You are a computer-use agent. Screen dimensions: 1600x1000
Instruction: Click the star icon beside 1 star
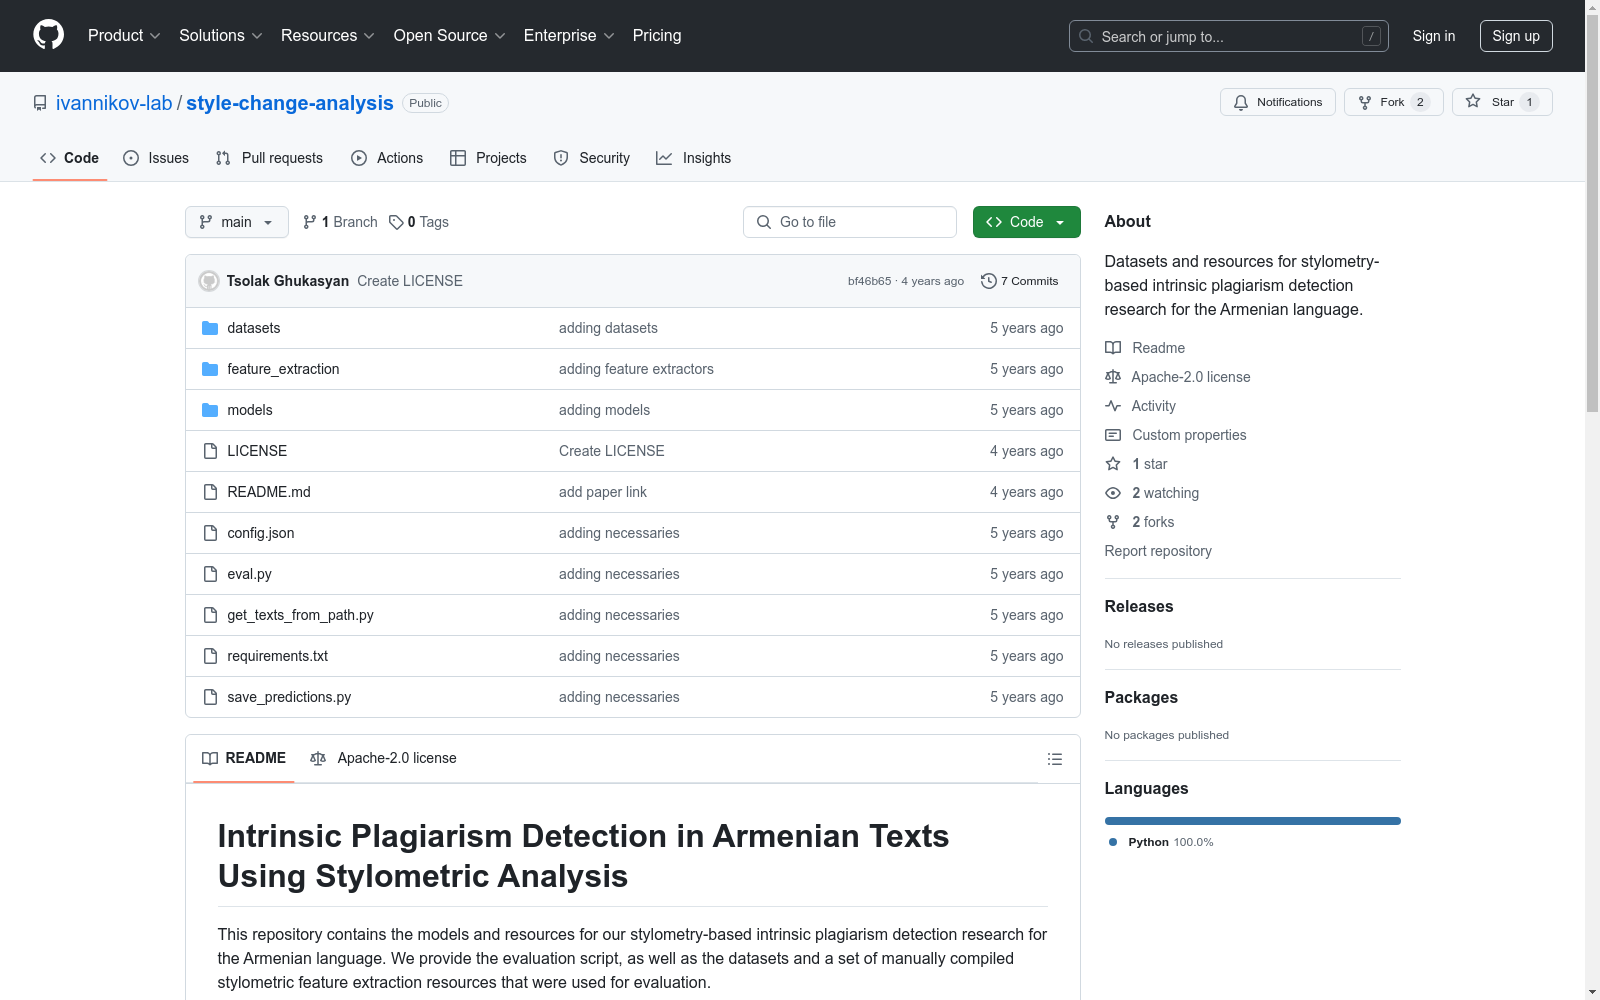[1113, 464]
